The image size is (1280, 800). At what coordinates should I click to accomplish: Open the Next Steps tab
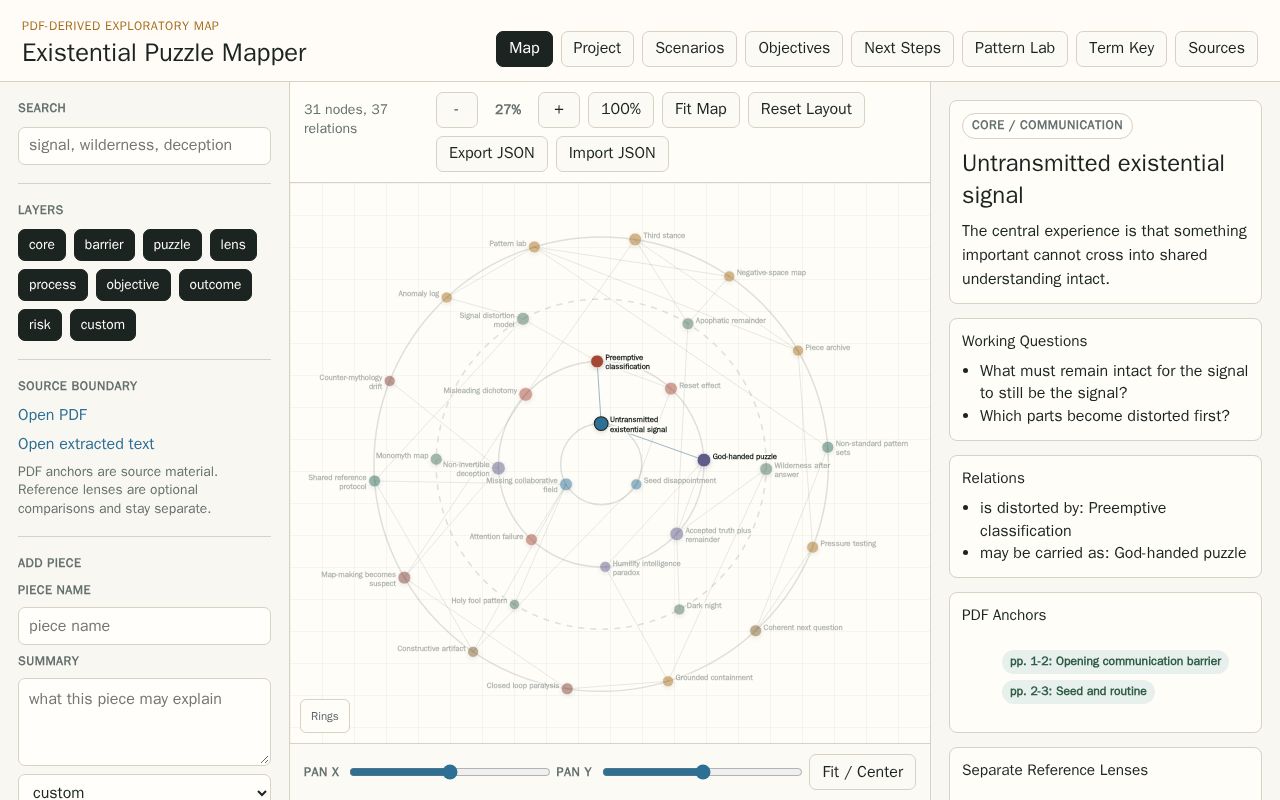pyautogui.click(x=902, y=48)
